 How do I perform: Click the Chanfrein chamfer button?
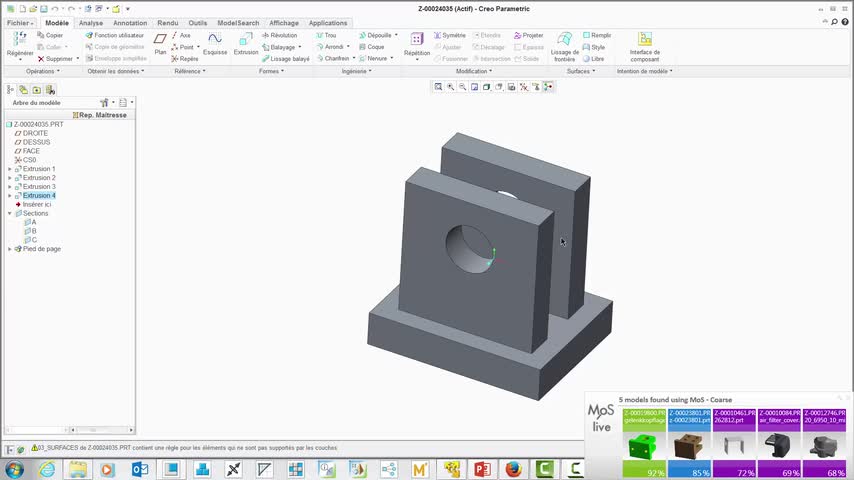[333, 58]
